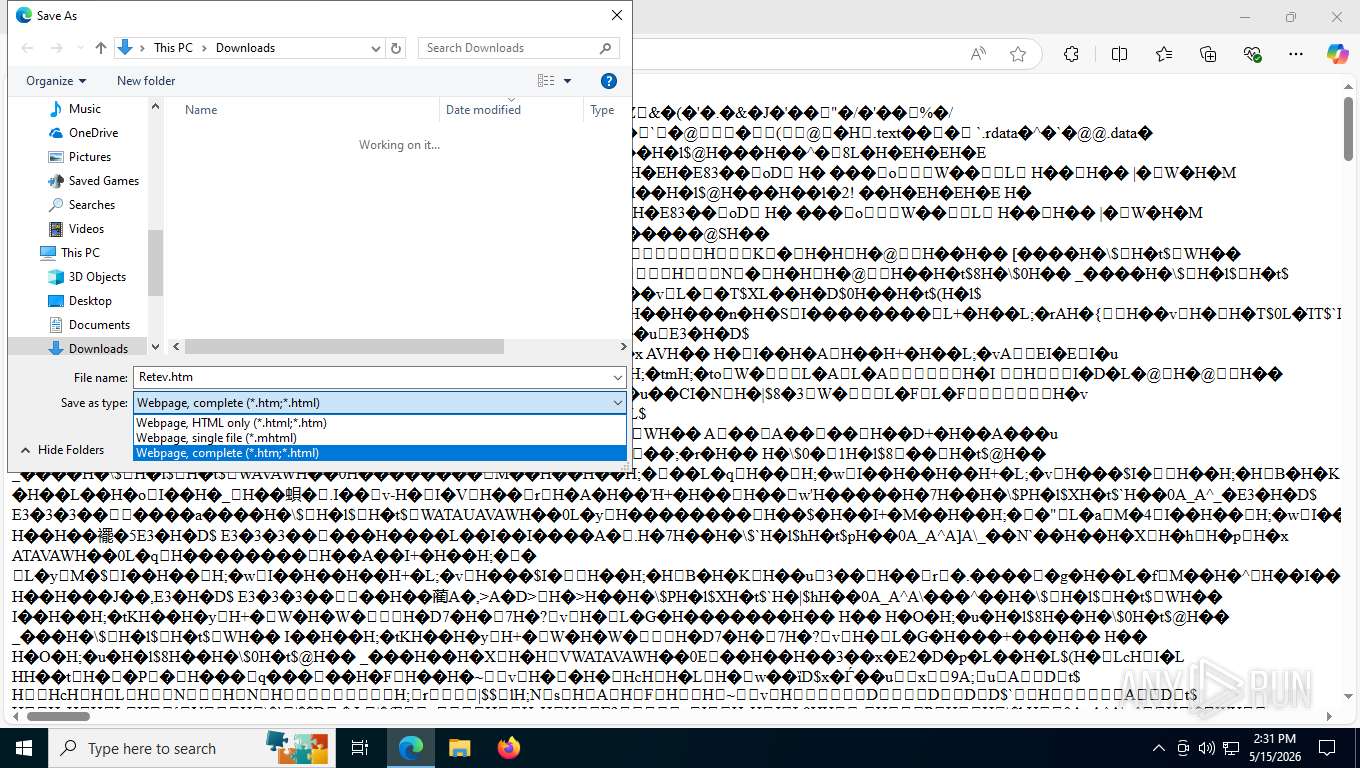Add page to favorites star icon
The height and width of the screenshot is (768, 1360).
pyautogui.click(x=1018, y=54)
